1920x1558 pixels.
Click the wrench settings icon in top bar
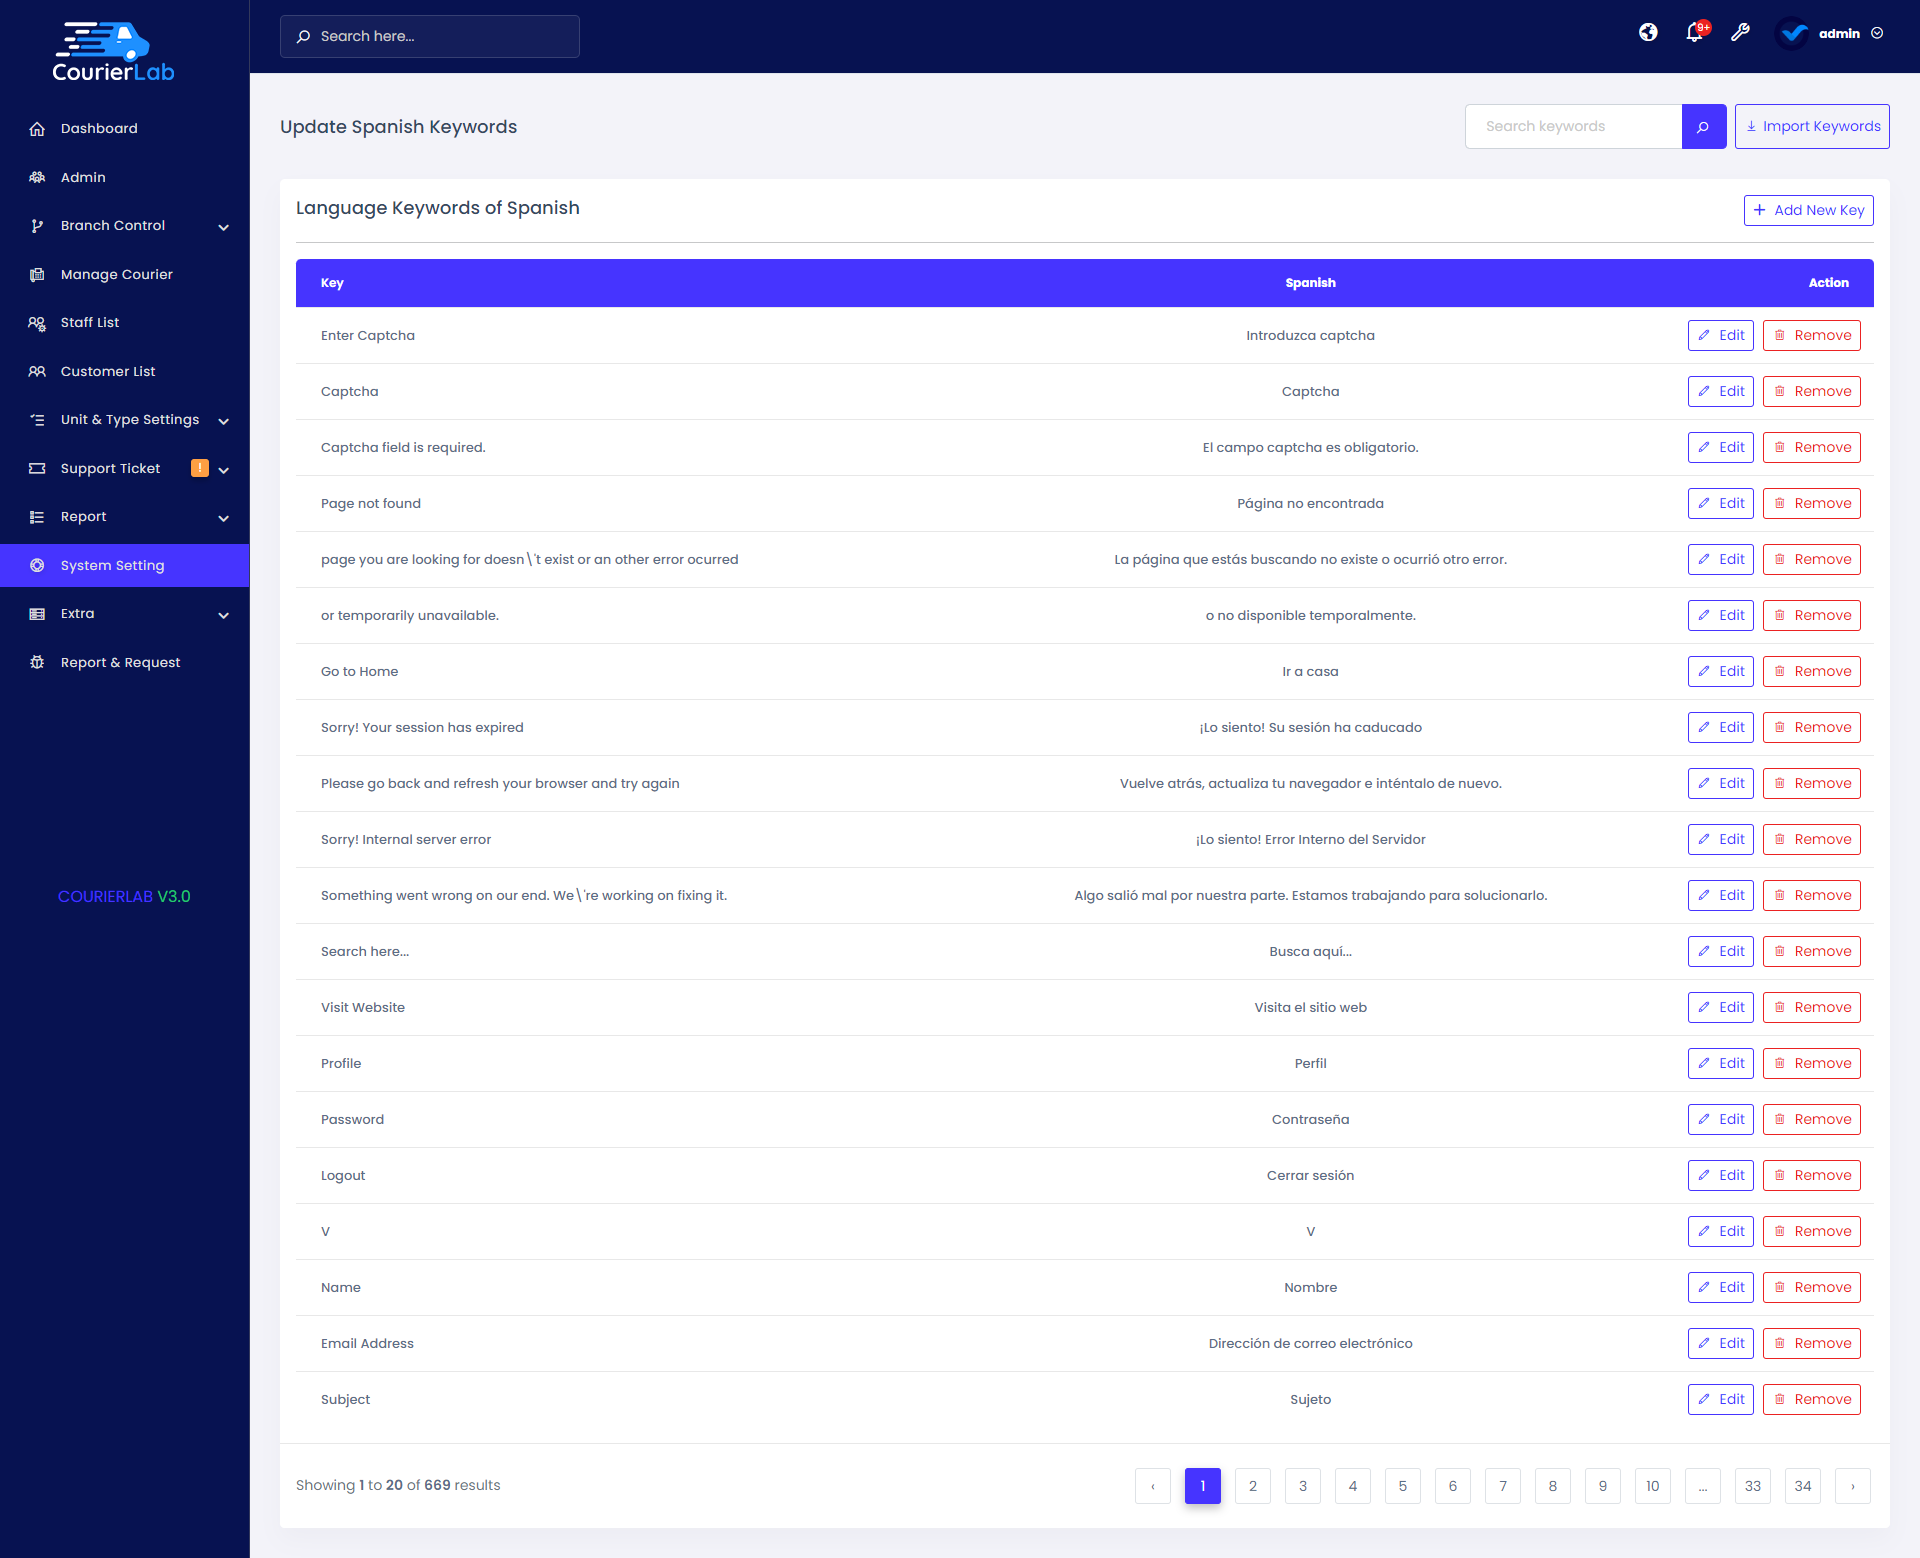tap(1741, 33)
